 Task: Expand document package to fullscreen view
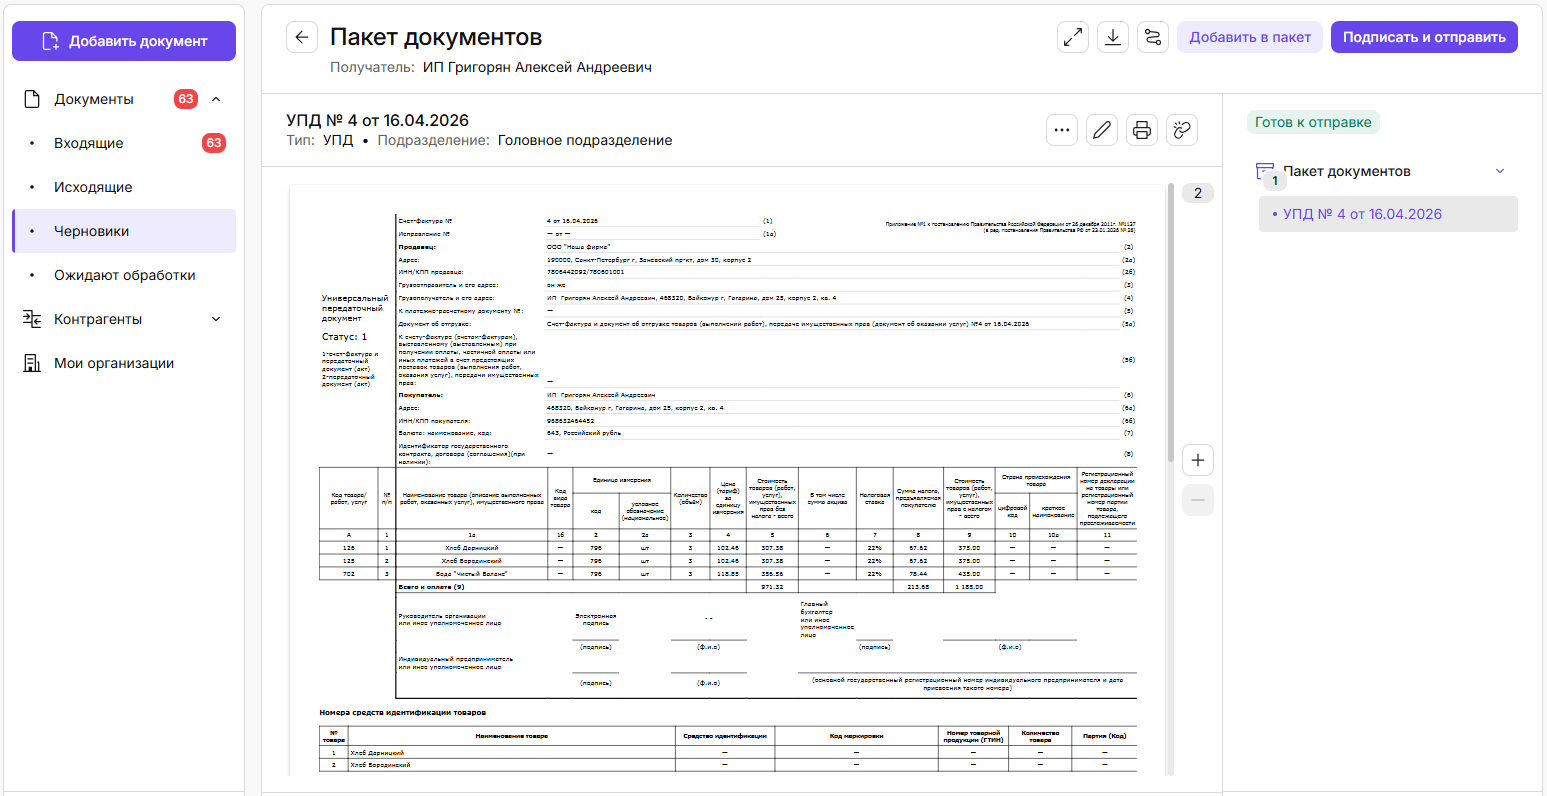(x=1073, y=37)
